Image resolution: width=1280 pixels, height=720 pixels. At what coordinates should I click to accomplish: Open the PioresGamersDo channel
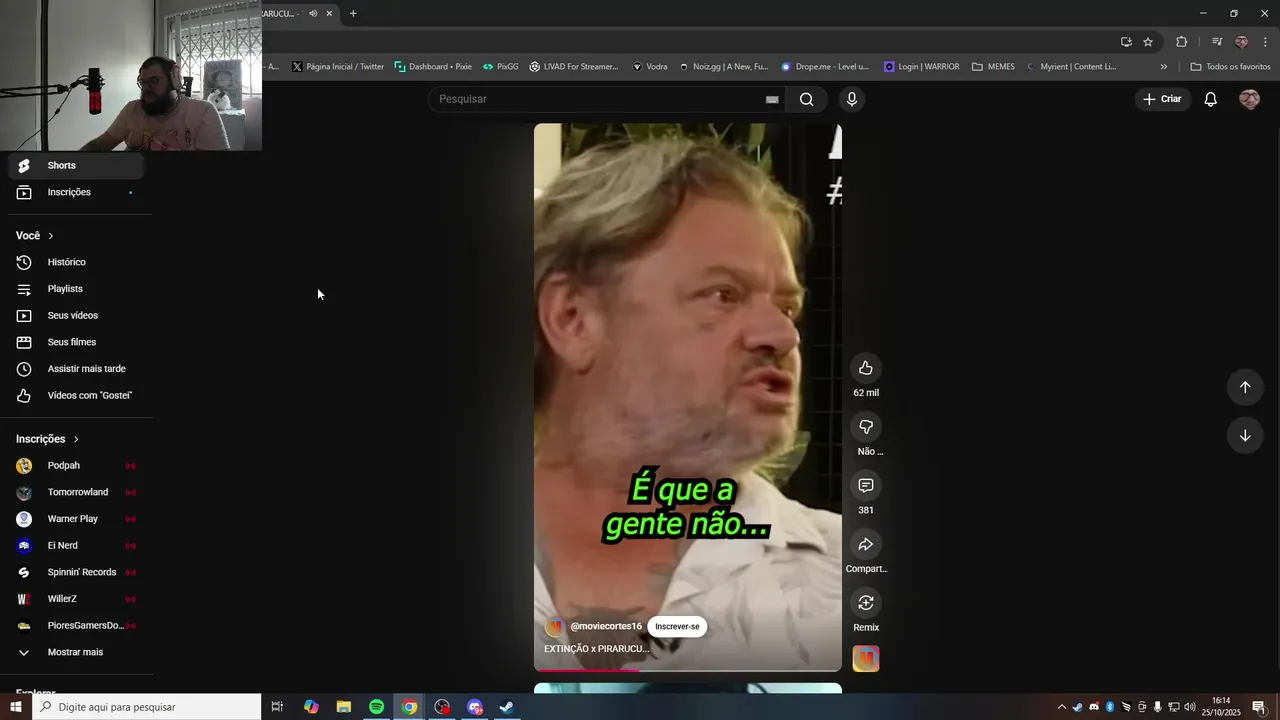[76, 626]
